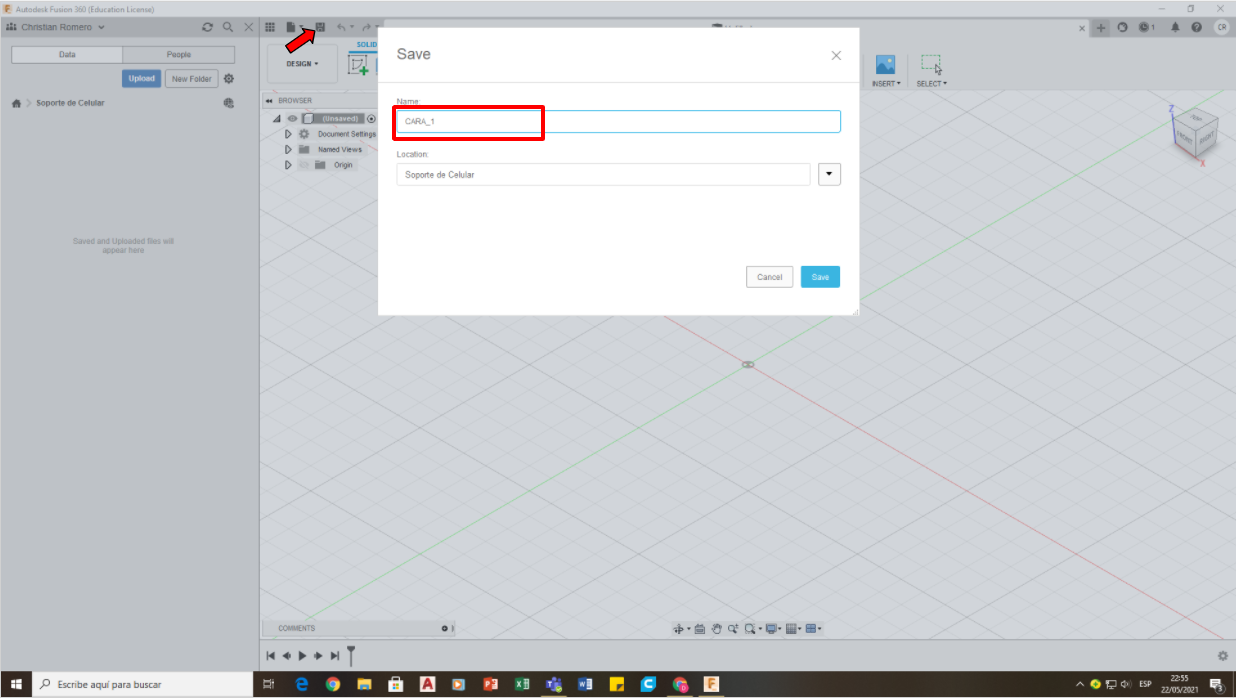The width and height of the screenshot is (1236, 698).
Task: Click the blue Save button in the dialog
Action: (820, 277)
